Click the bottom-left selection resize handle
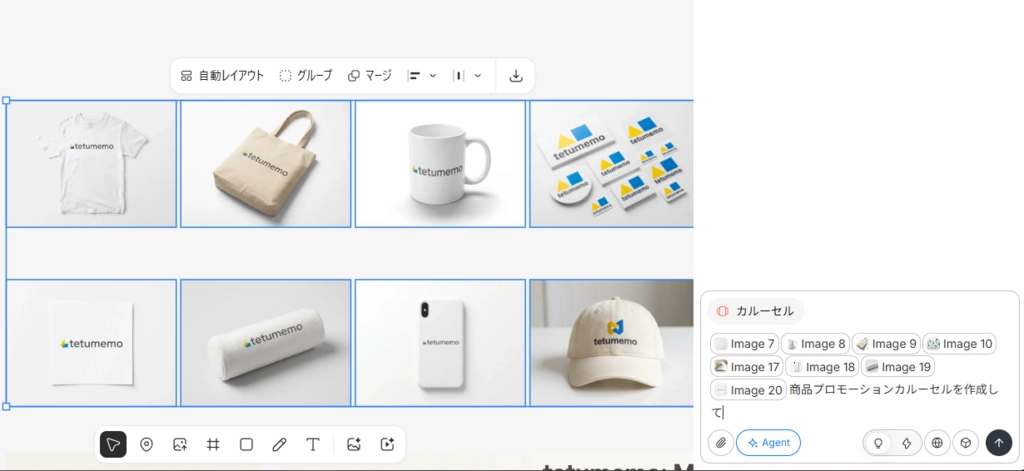 pyautogui.click(x=7, y=406)
